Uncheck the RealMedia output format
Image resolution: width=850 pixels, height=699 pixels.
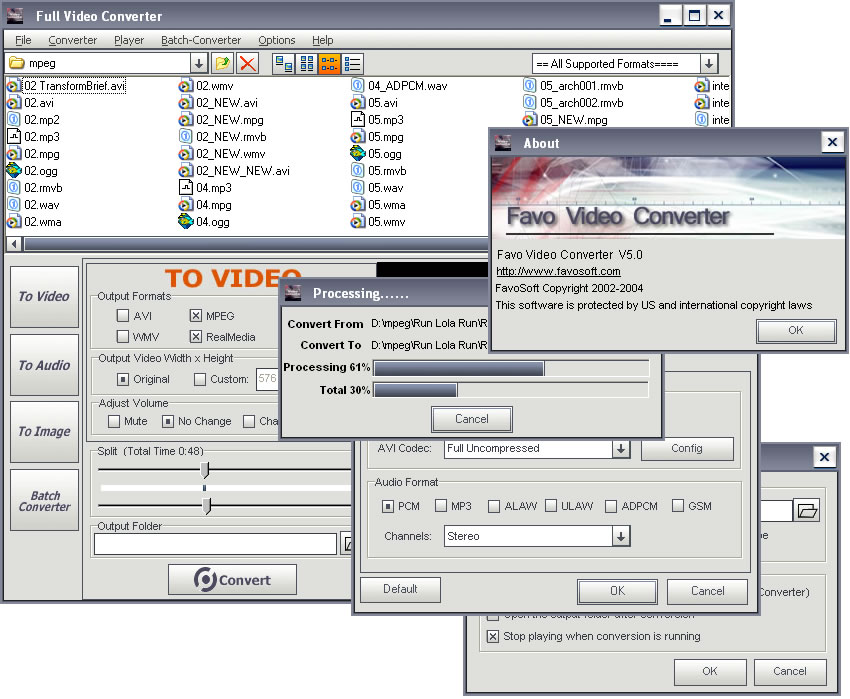pyautogui.click(x=196, y=337)
